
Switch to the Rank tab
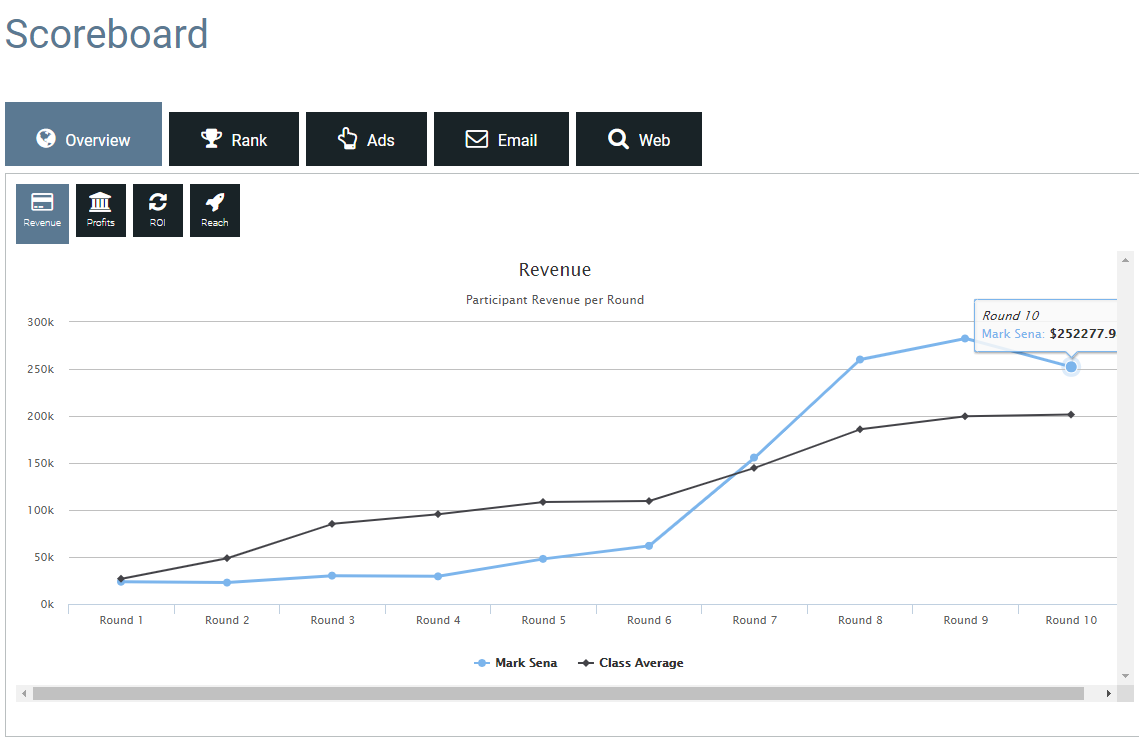234,139
